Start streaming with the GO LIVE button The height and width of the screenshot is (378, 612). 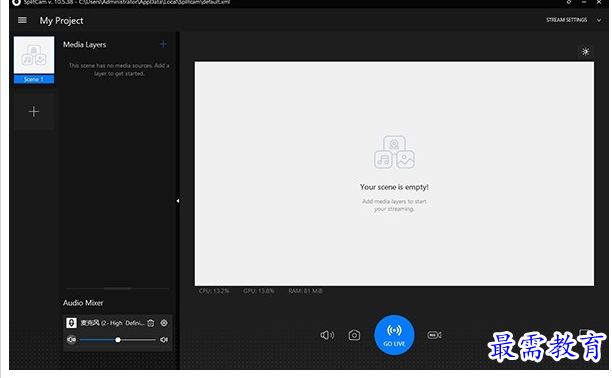click(394, 335)
